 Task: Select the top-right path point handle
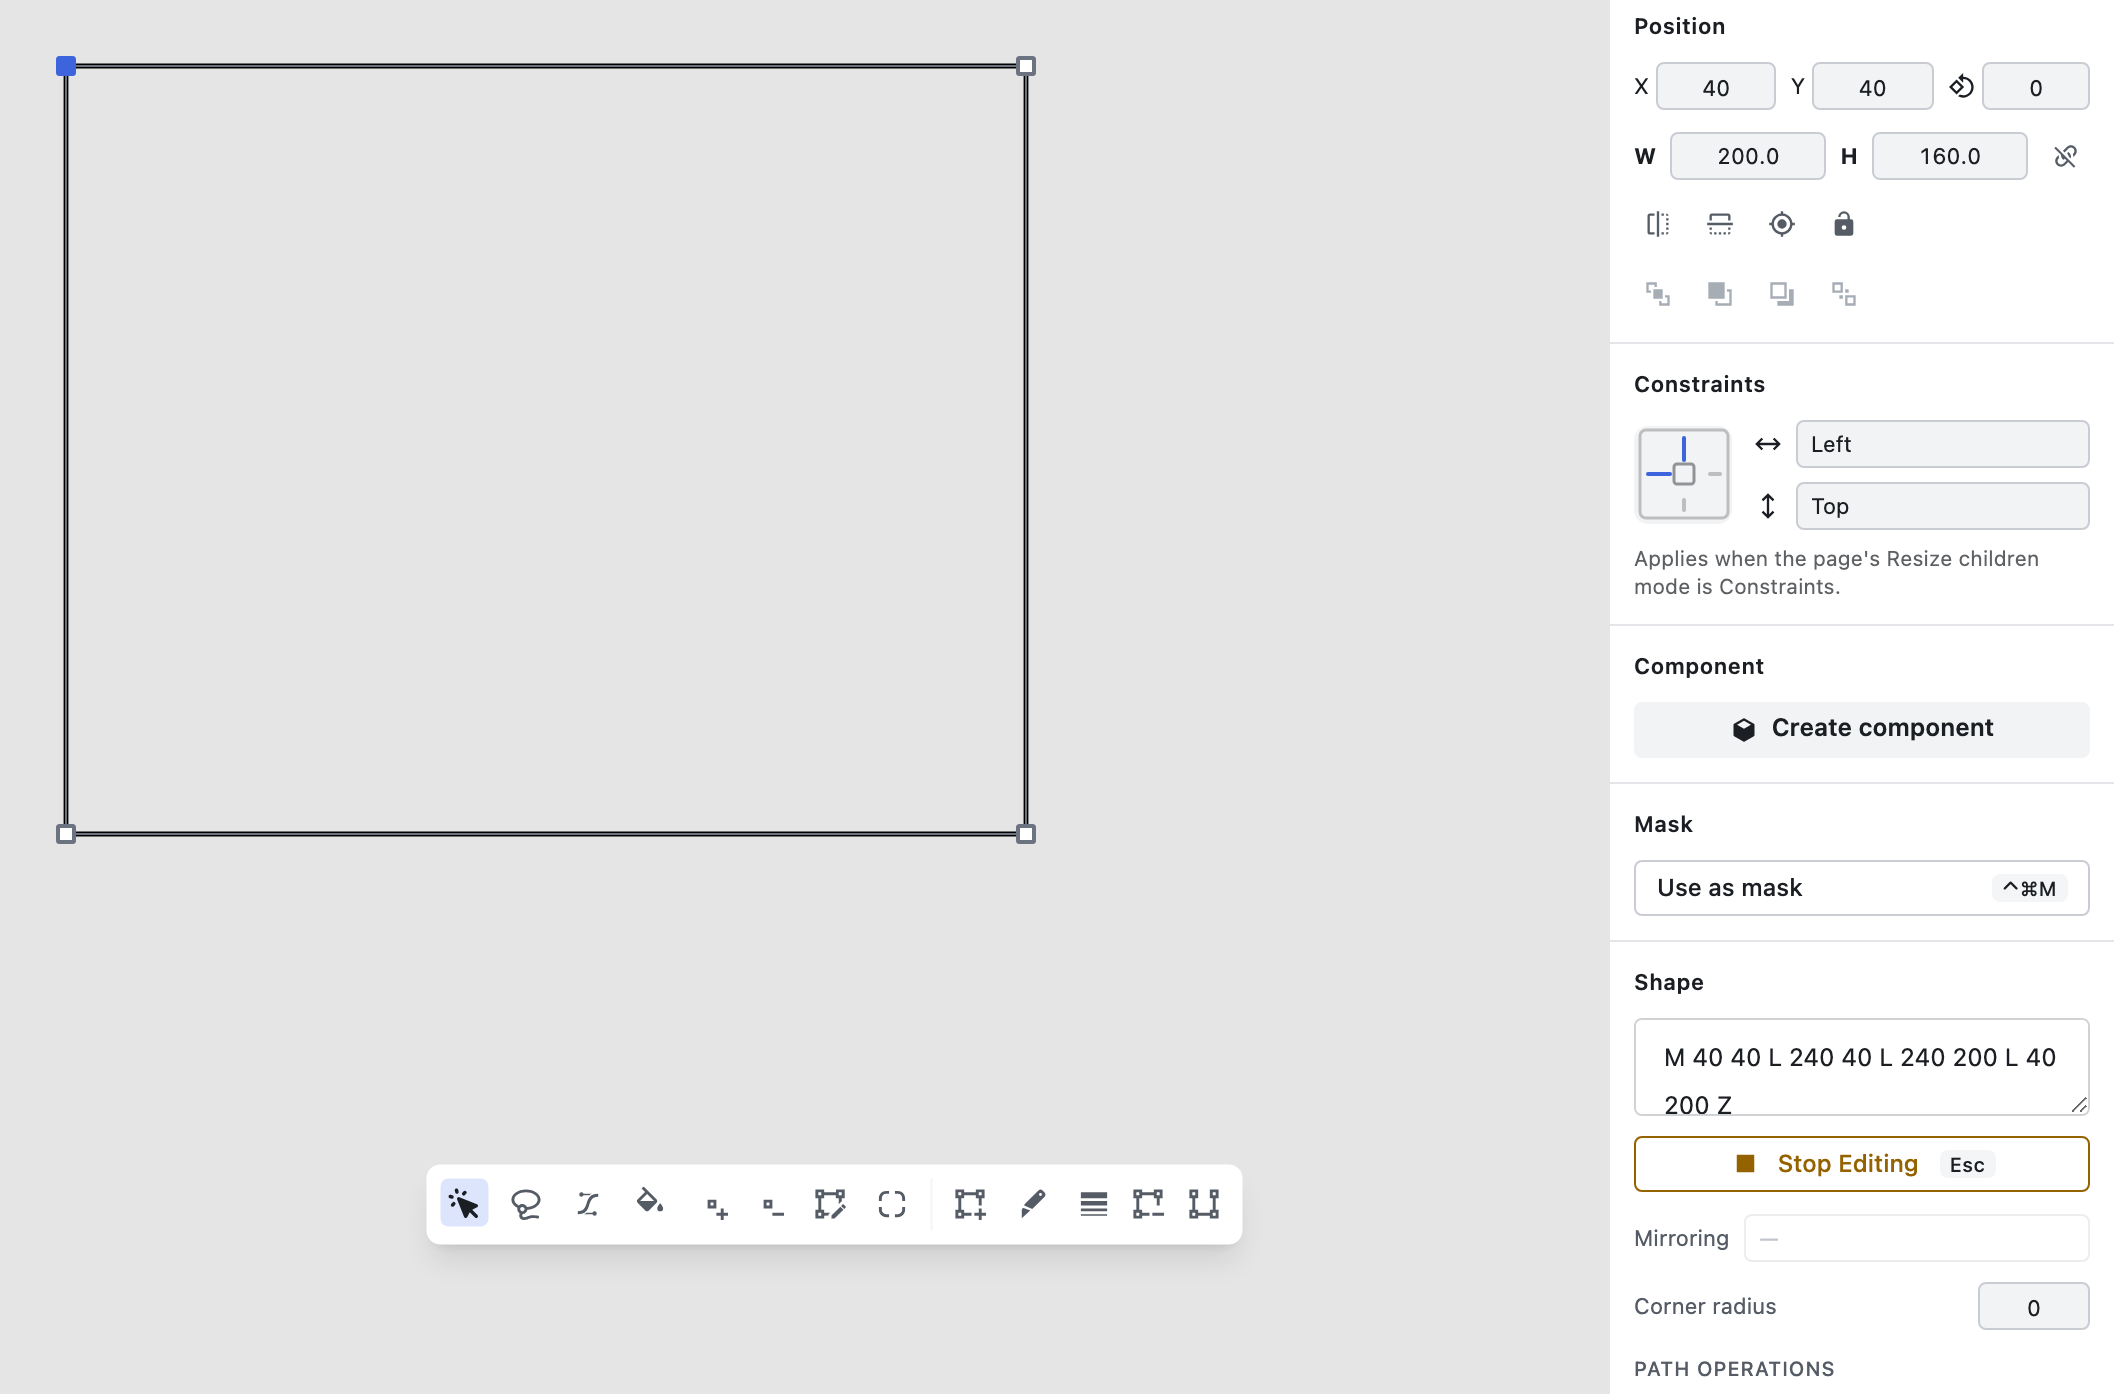click(x=1026, y=66)
